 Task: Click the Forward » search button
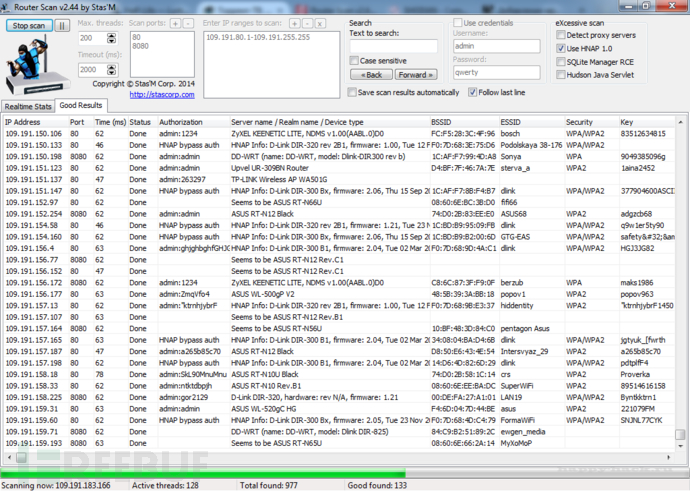point(416,75)
